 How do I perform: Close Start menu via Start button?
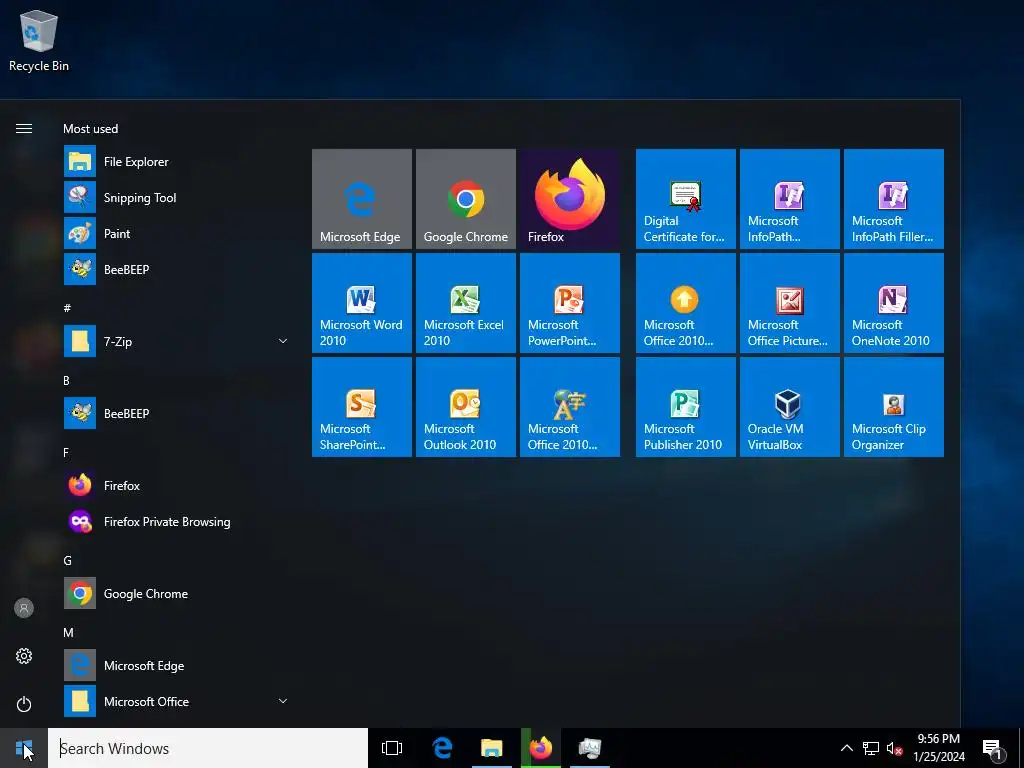coord(24,748)
